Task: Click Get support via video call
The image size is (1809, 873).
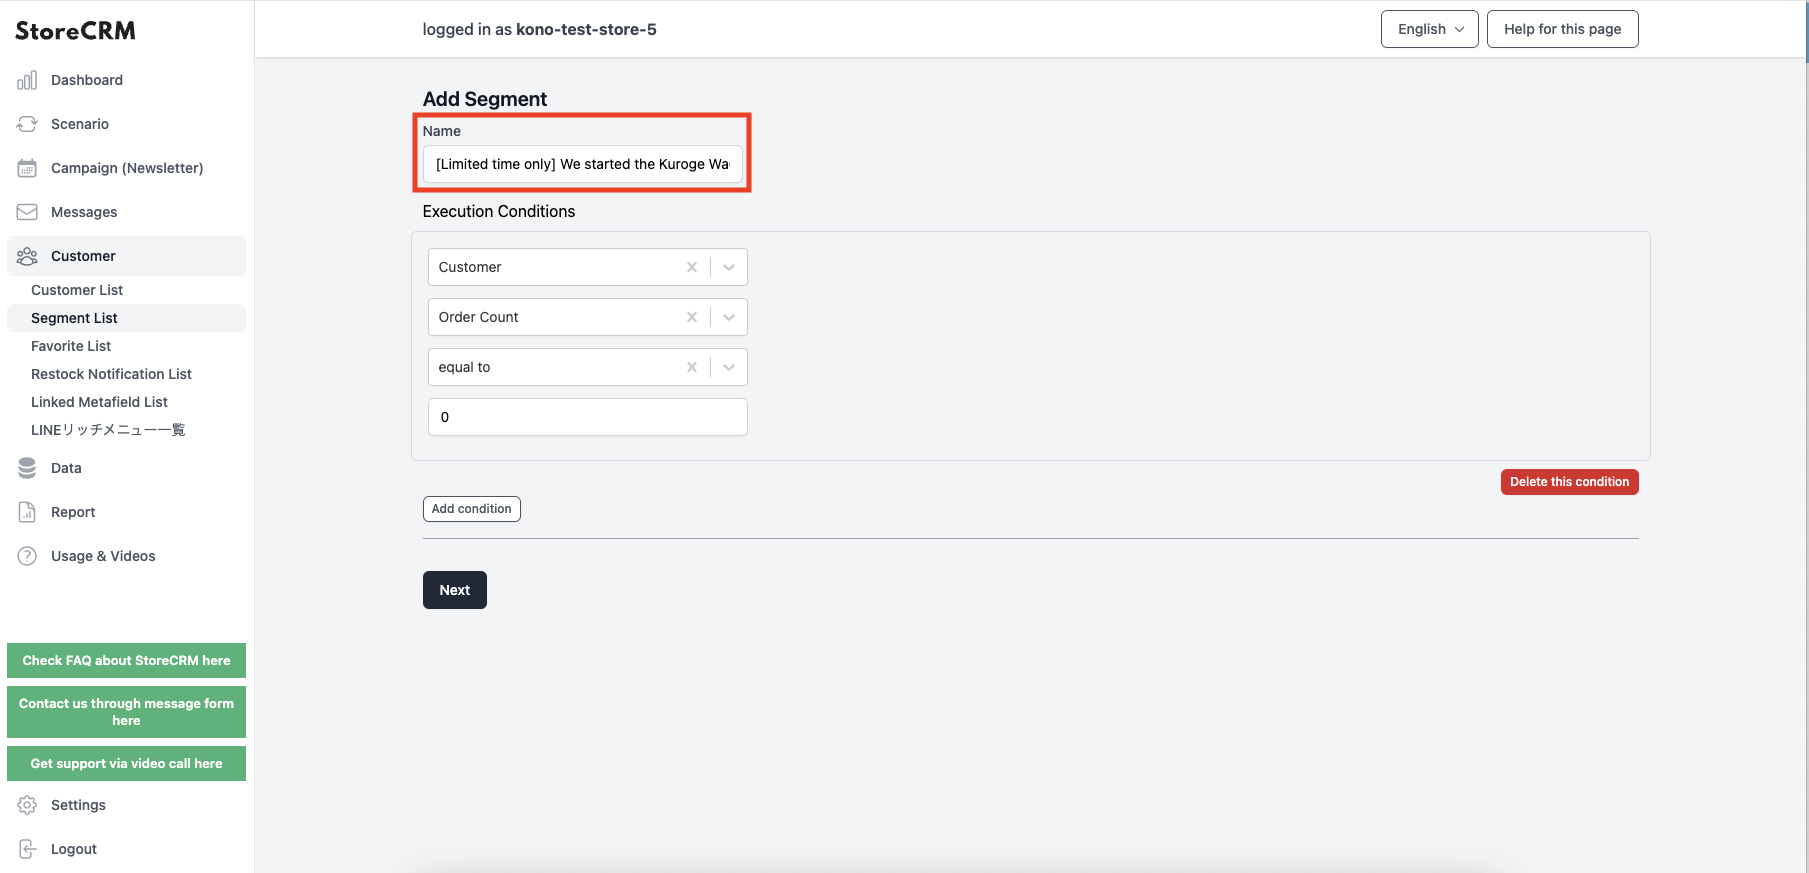Action: 126,763
